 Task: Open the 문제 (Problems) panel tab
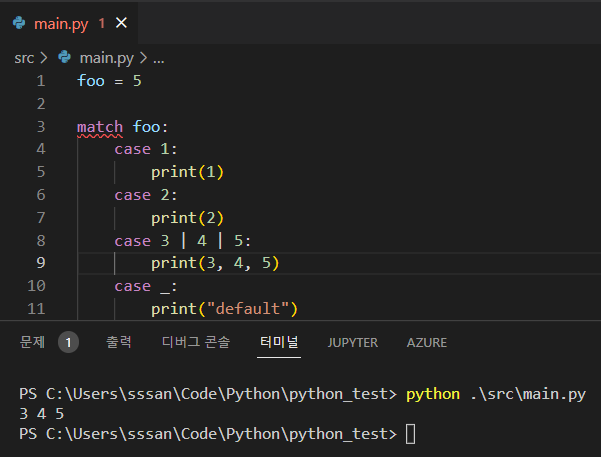click(33, 342)
